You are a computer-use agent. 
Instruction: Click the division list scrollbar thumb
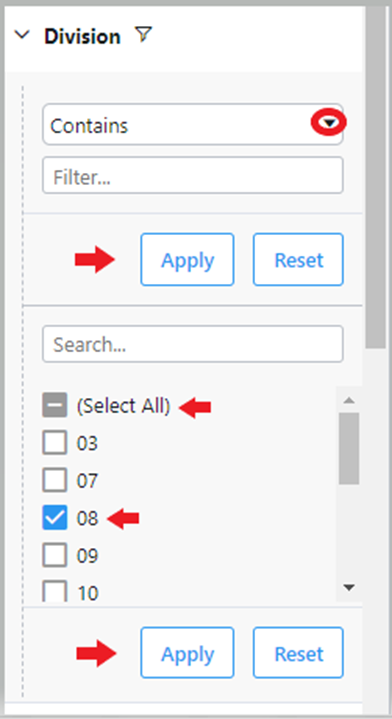(x=349, y=448)
